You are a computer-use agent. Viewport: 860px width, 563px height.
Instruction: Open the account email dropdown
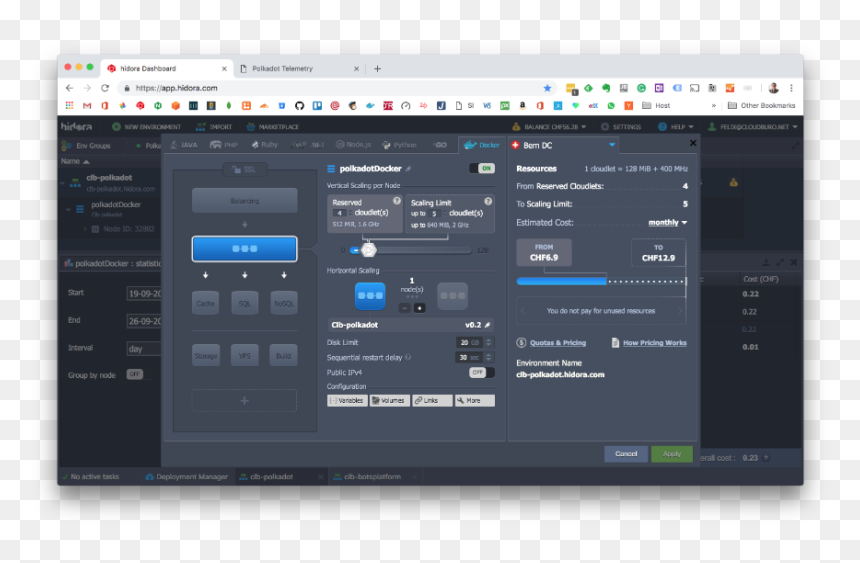(752, 127)
